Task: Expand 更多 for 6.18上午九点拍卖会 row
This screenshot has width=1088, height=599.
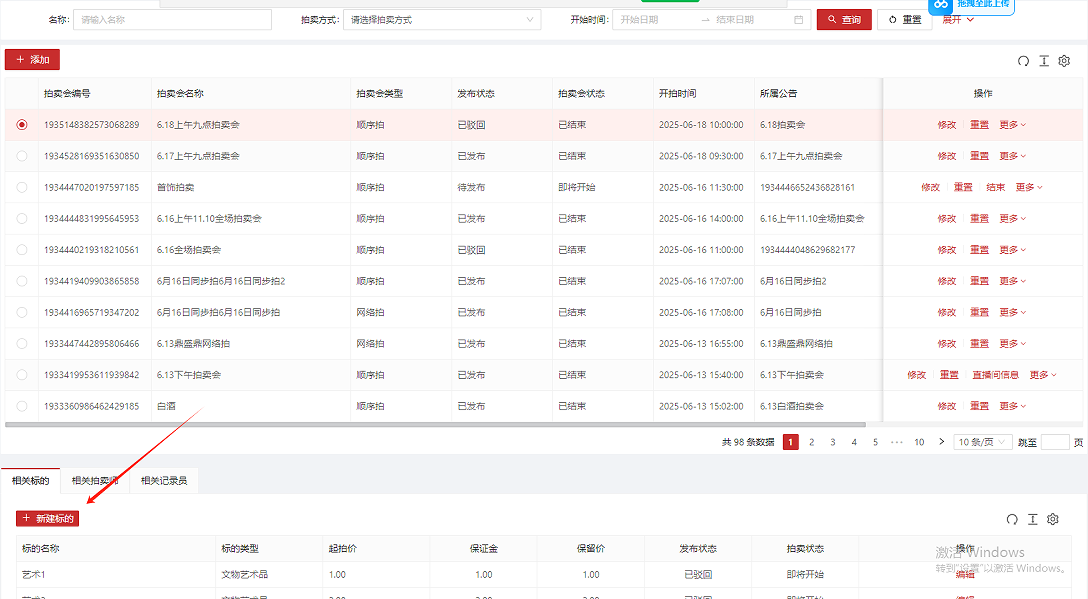Action: click(x=1012, y=125)
